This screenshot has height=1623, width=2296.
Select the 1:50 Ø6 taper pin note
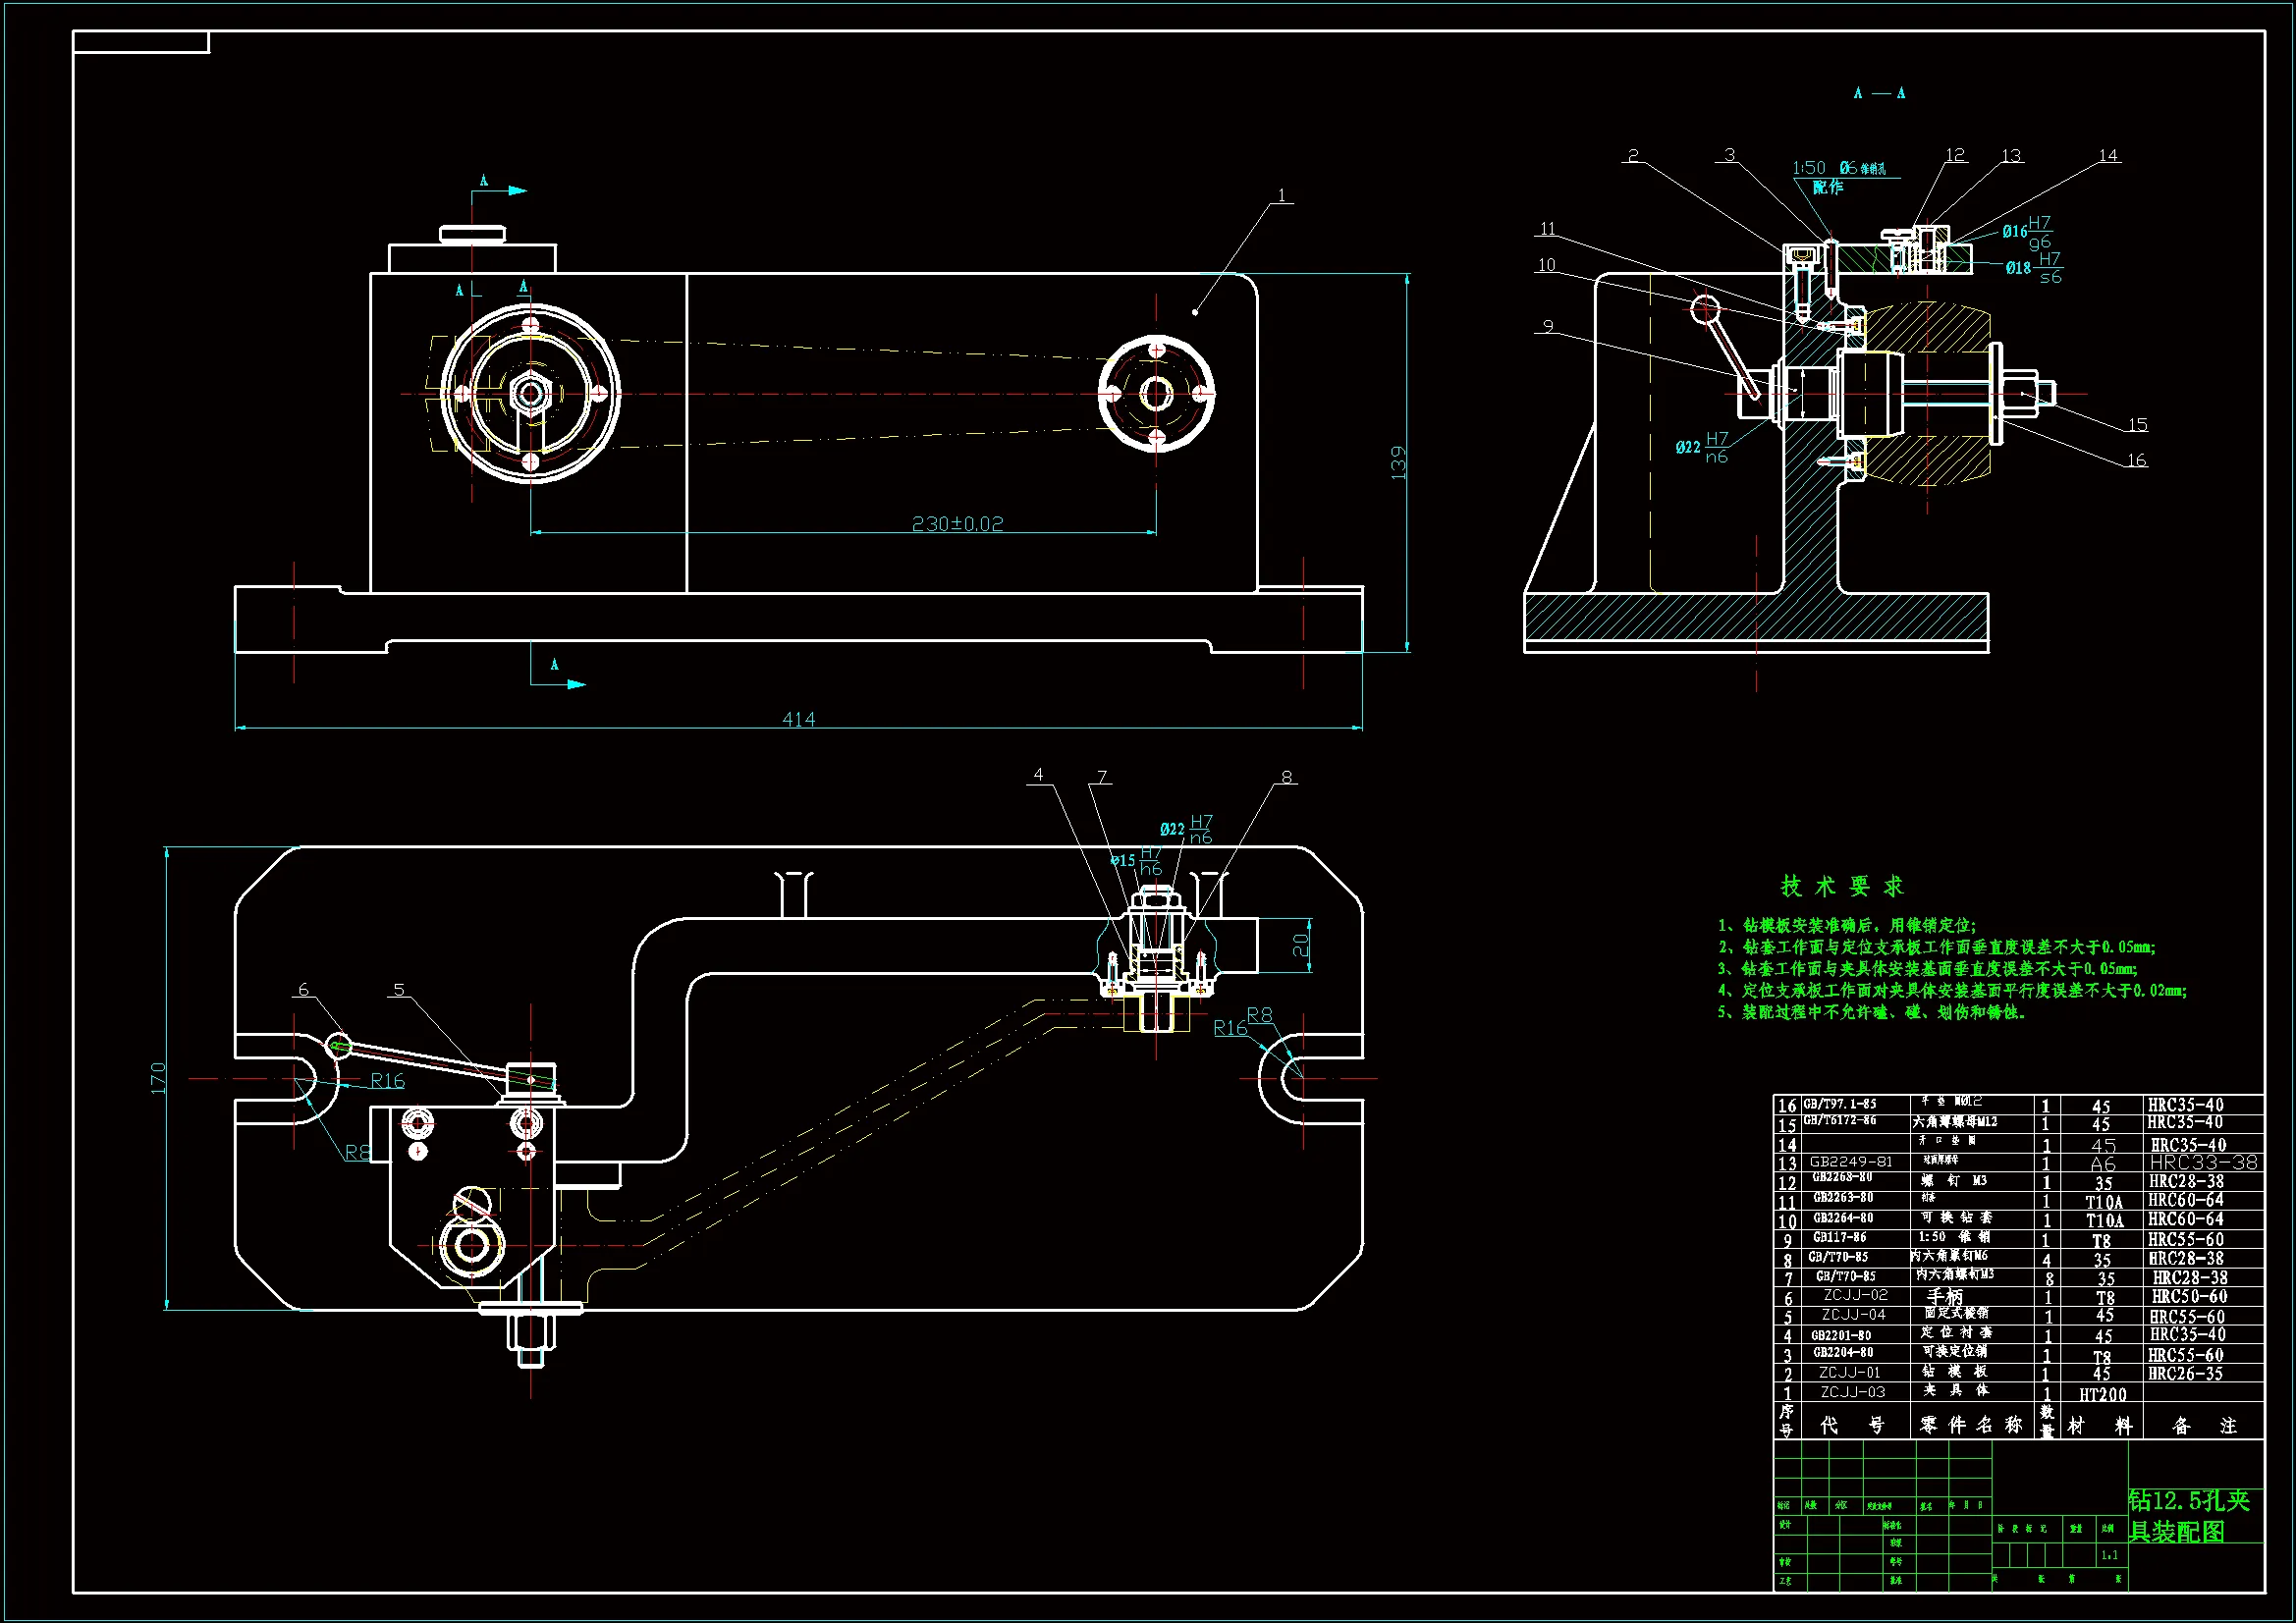(x=1839, y=168)
